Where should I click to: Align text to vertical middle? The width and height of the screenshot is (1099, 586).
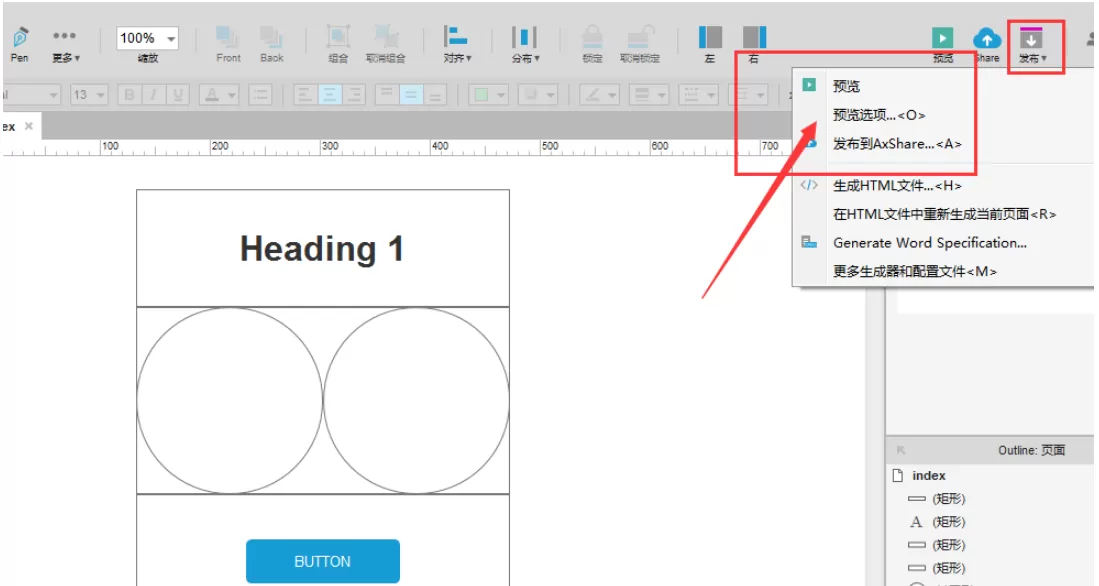411,95
